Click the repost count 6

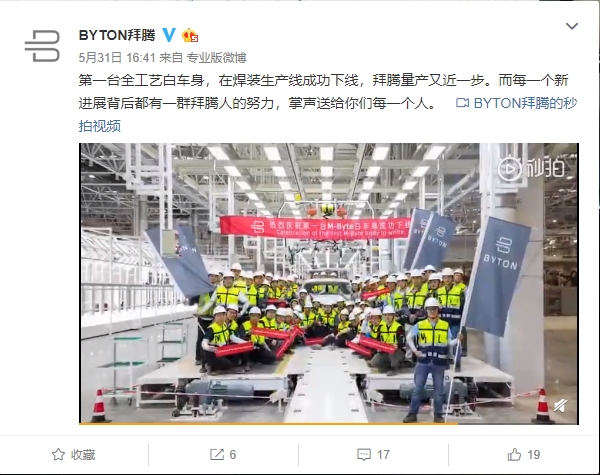(233, 455)
